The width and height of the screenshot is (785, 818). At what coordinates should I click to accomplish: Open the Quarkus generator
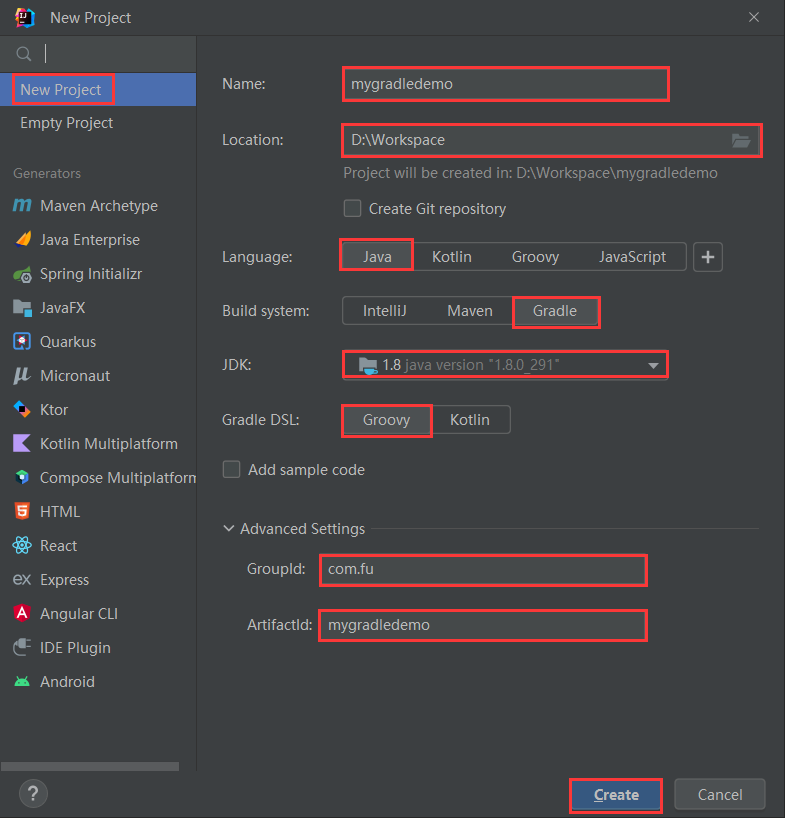[x=98, y=342]
